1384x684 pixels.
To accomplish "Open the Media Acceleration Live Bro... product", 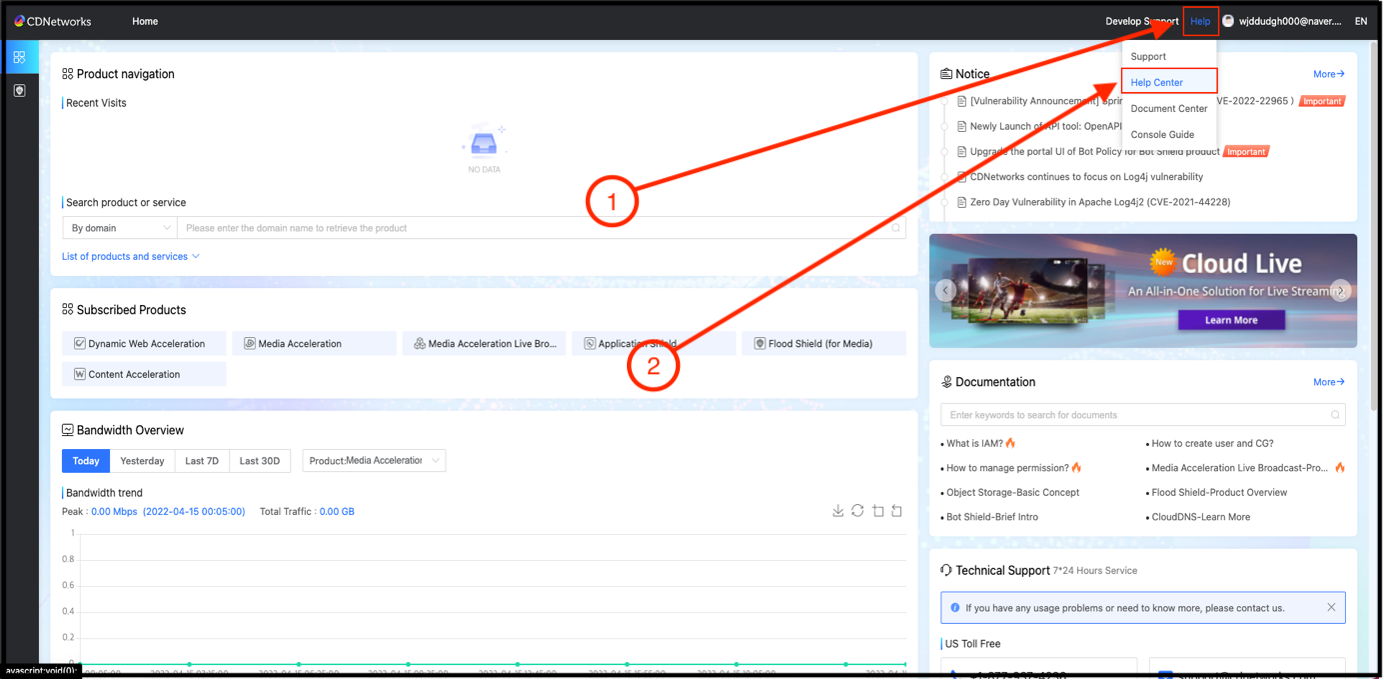I will click(x=484, y=343).
